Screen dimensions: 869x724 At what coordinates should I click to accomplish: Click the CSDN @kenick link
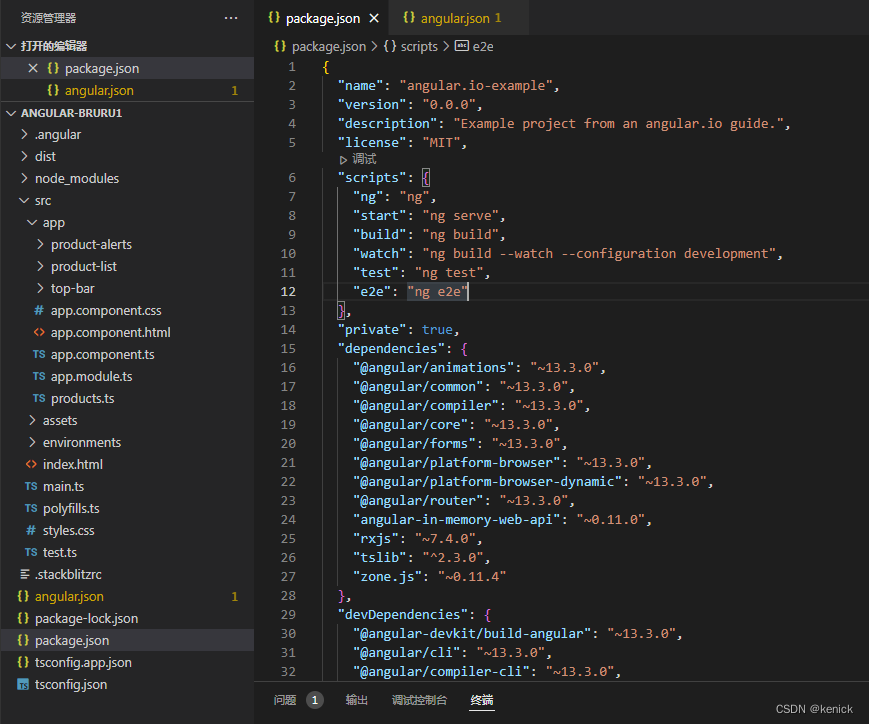(x=815, y=707)
